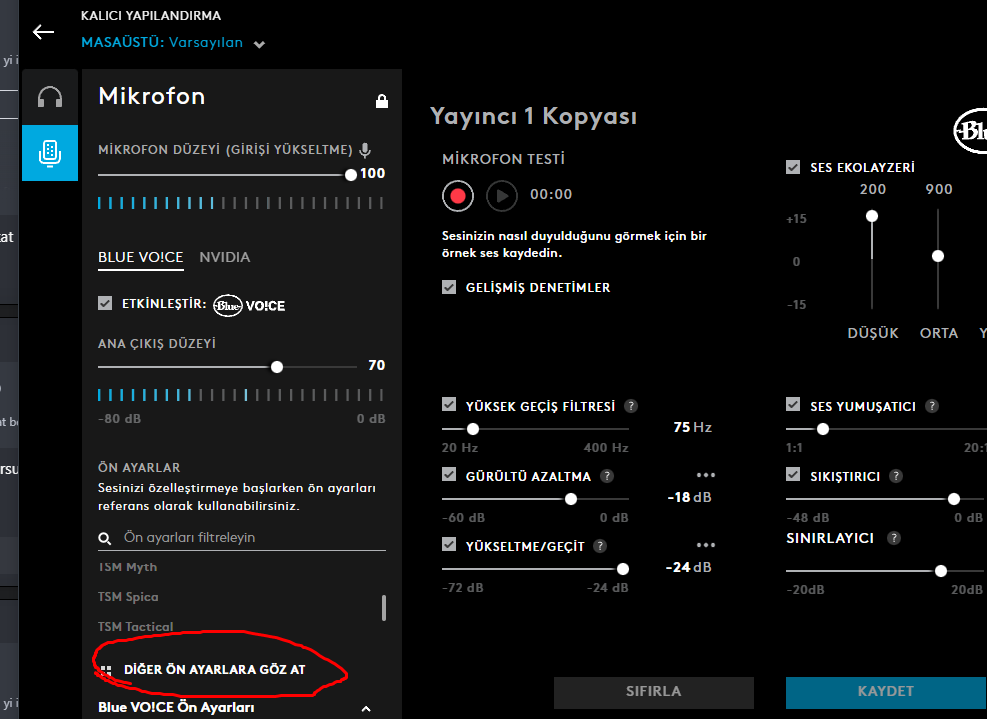Viewport: 987px width, 719px height.
Task: Play the recorded microphone sample
Action: click(502, 196)
